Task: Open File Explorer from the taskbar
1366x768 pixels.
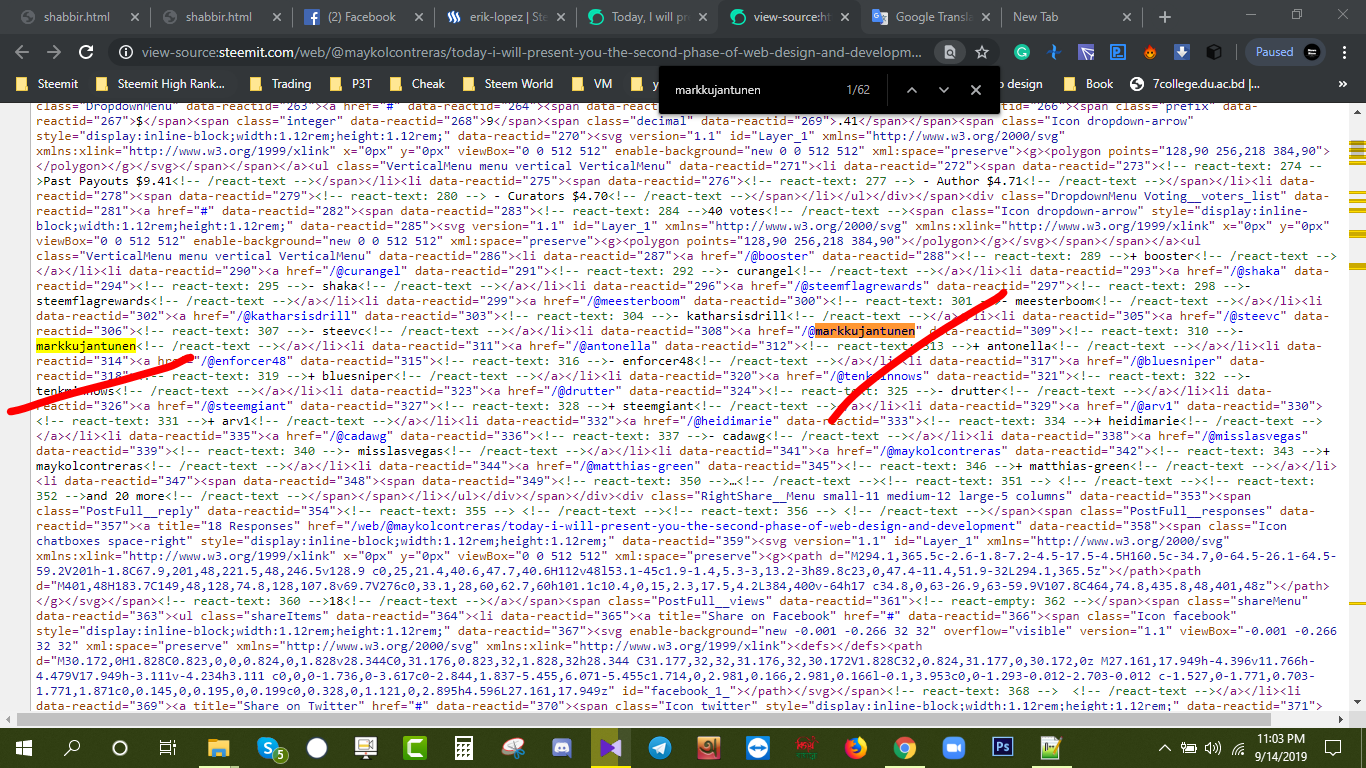Action: 218,748
